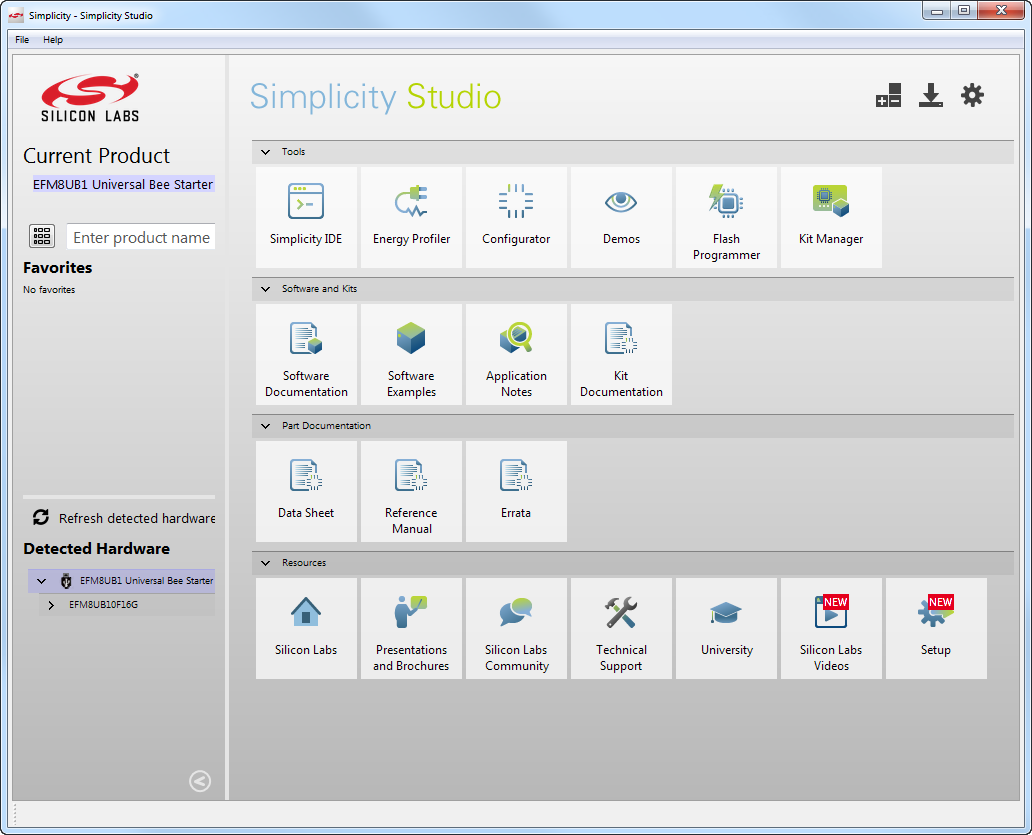Open the Configurator tool

pos(516,216)
